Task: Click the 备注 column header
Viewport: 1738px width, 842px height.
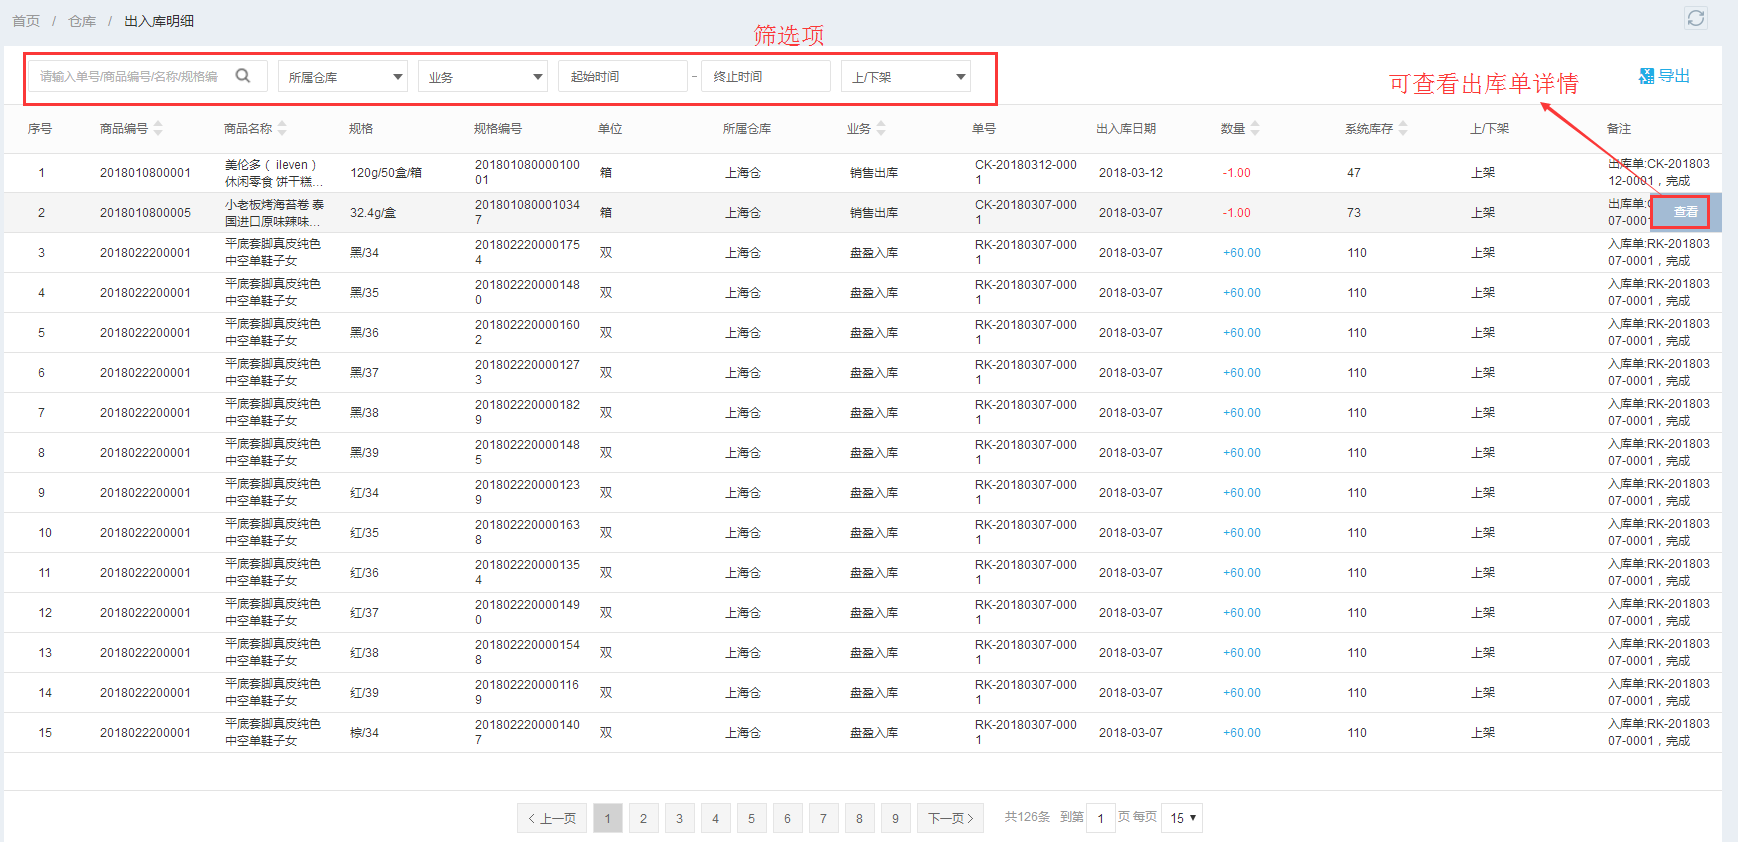Action: click(1619, 129)
